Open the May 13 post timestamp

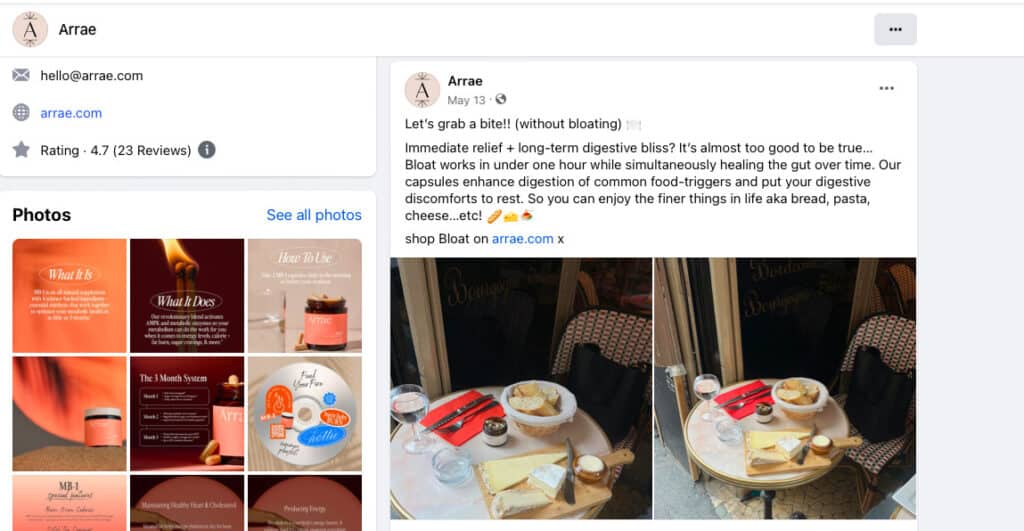coord(466,100)
